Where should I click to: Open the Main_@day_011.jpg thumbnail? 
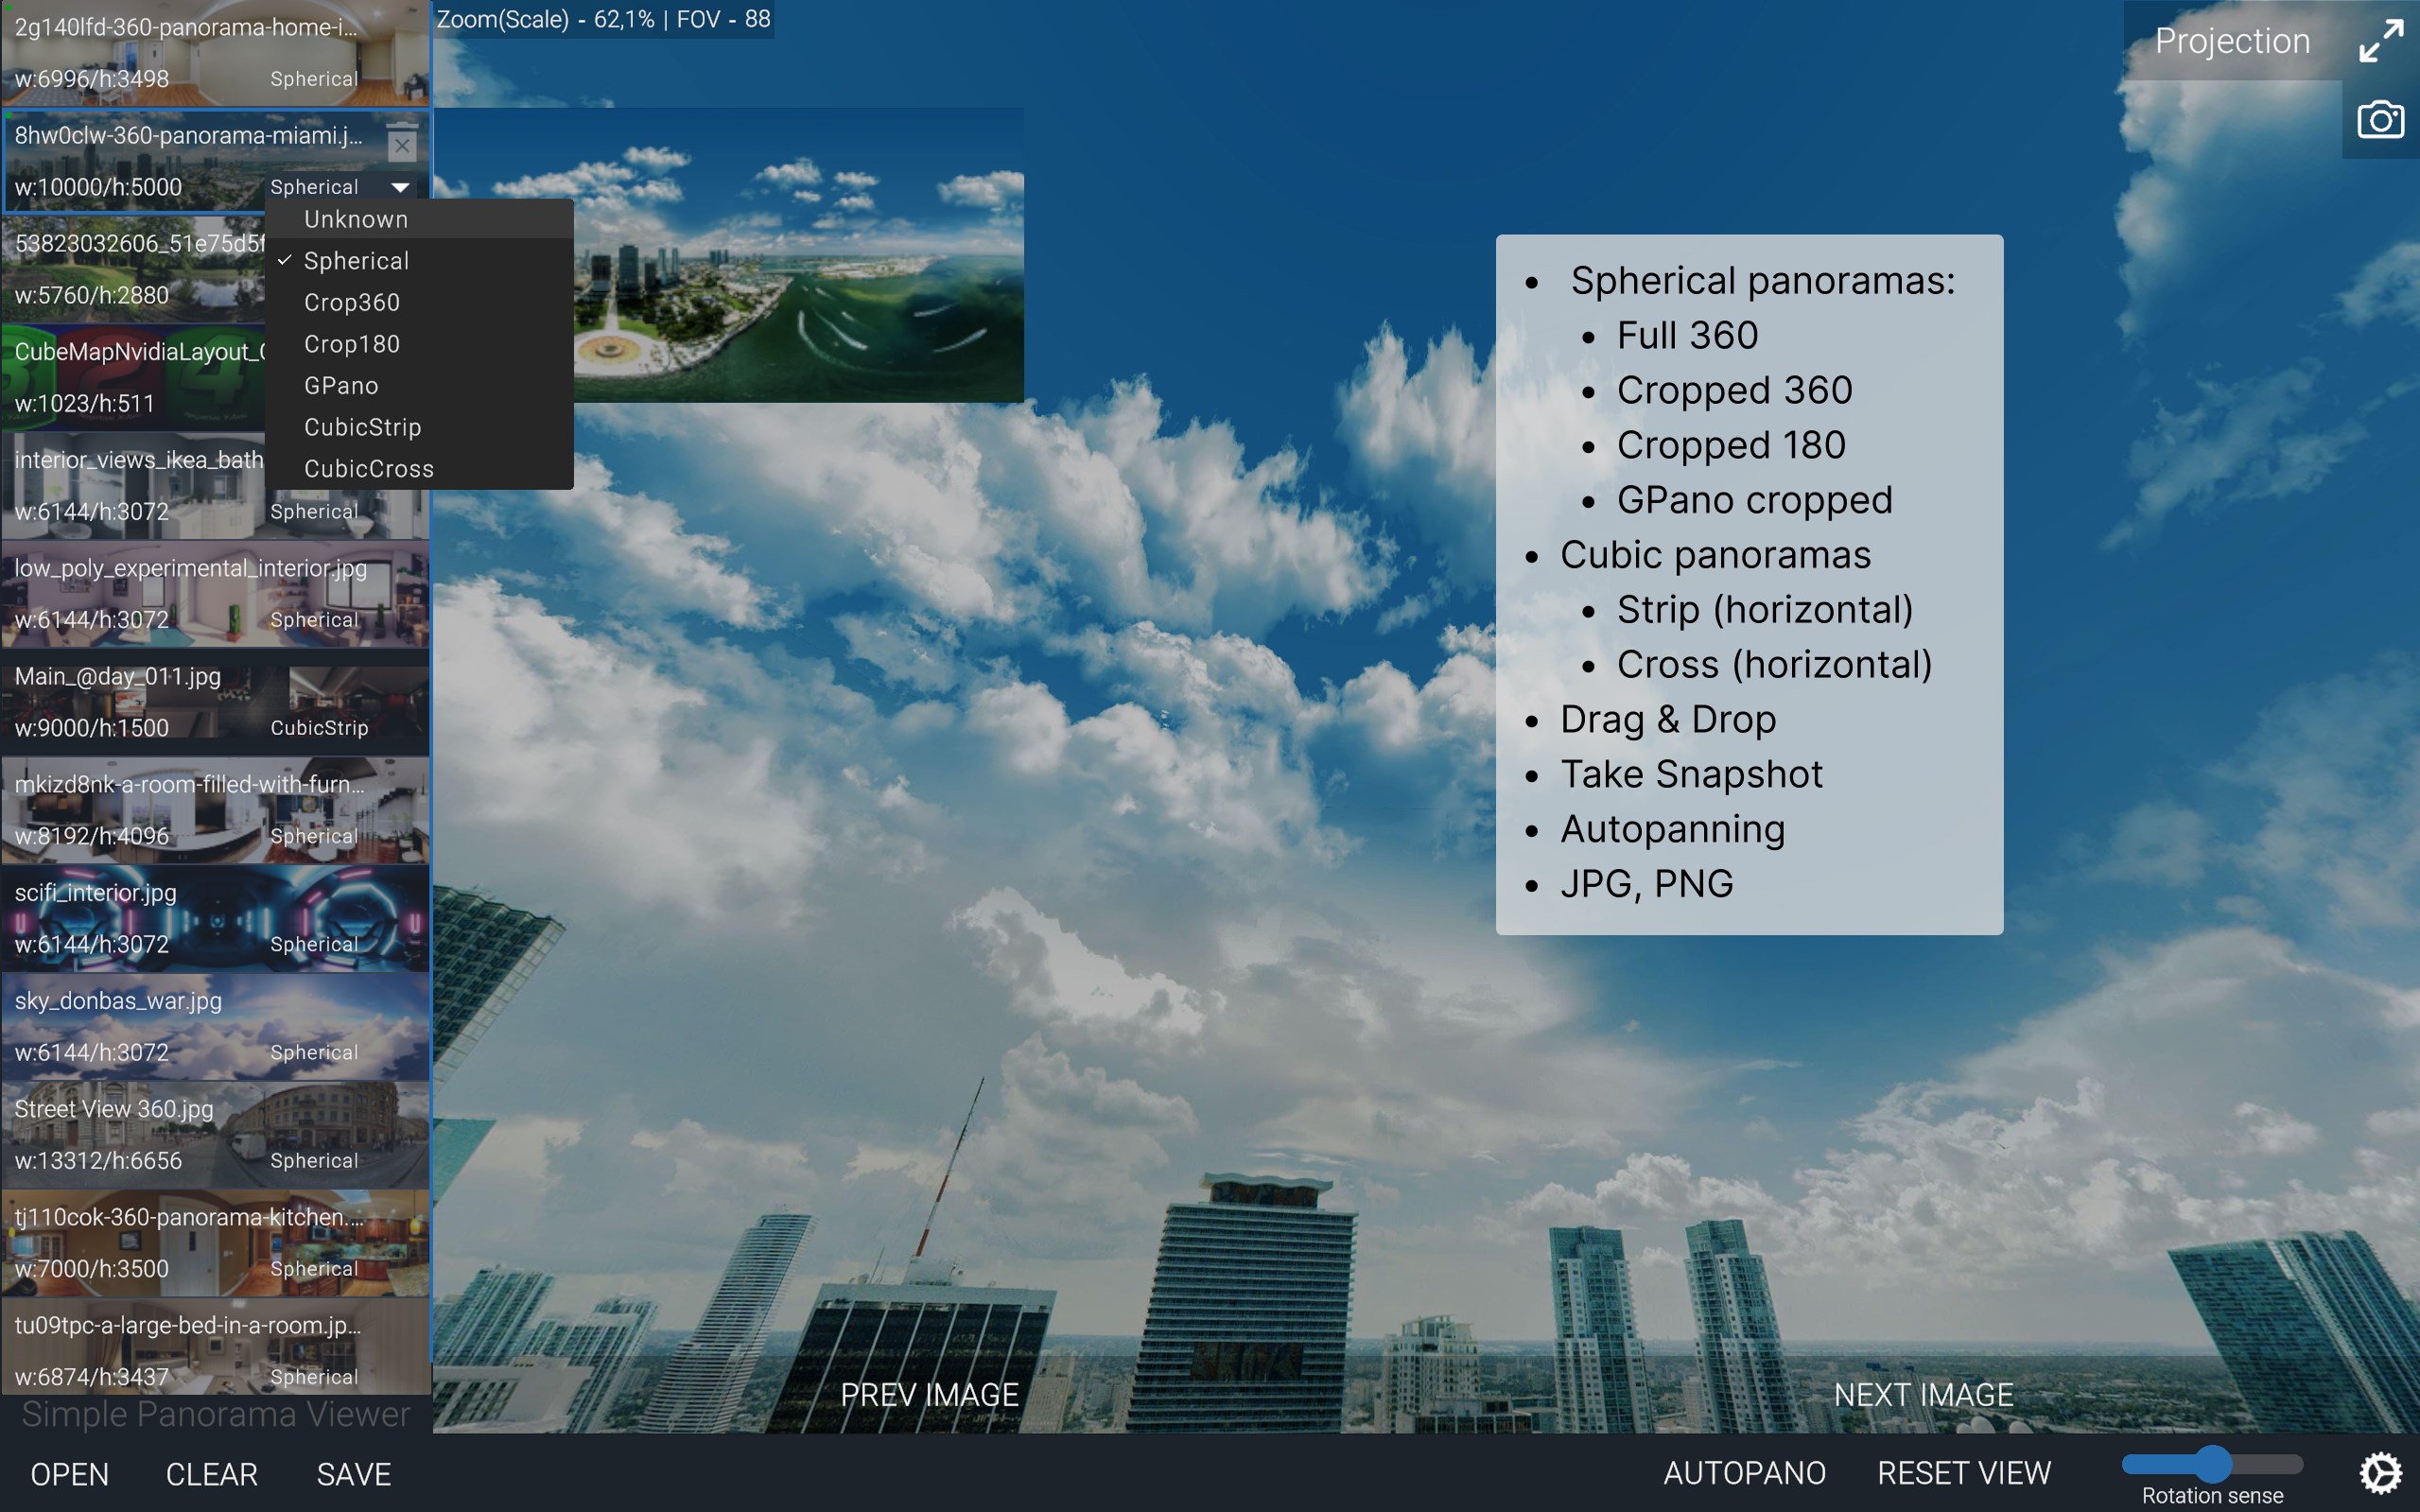(x=215, y=702)
